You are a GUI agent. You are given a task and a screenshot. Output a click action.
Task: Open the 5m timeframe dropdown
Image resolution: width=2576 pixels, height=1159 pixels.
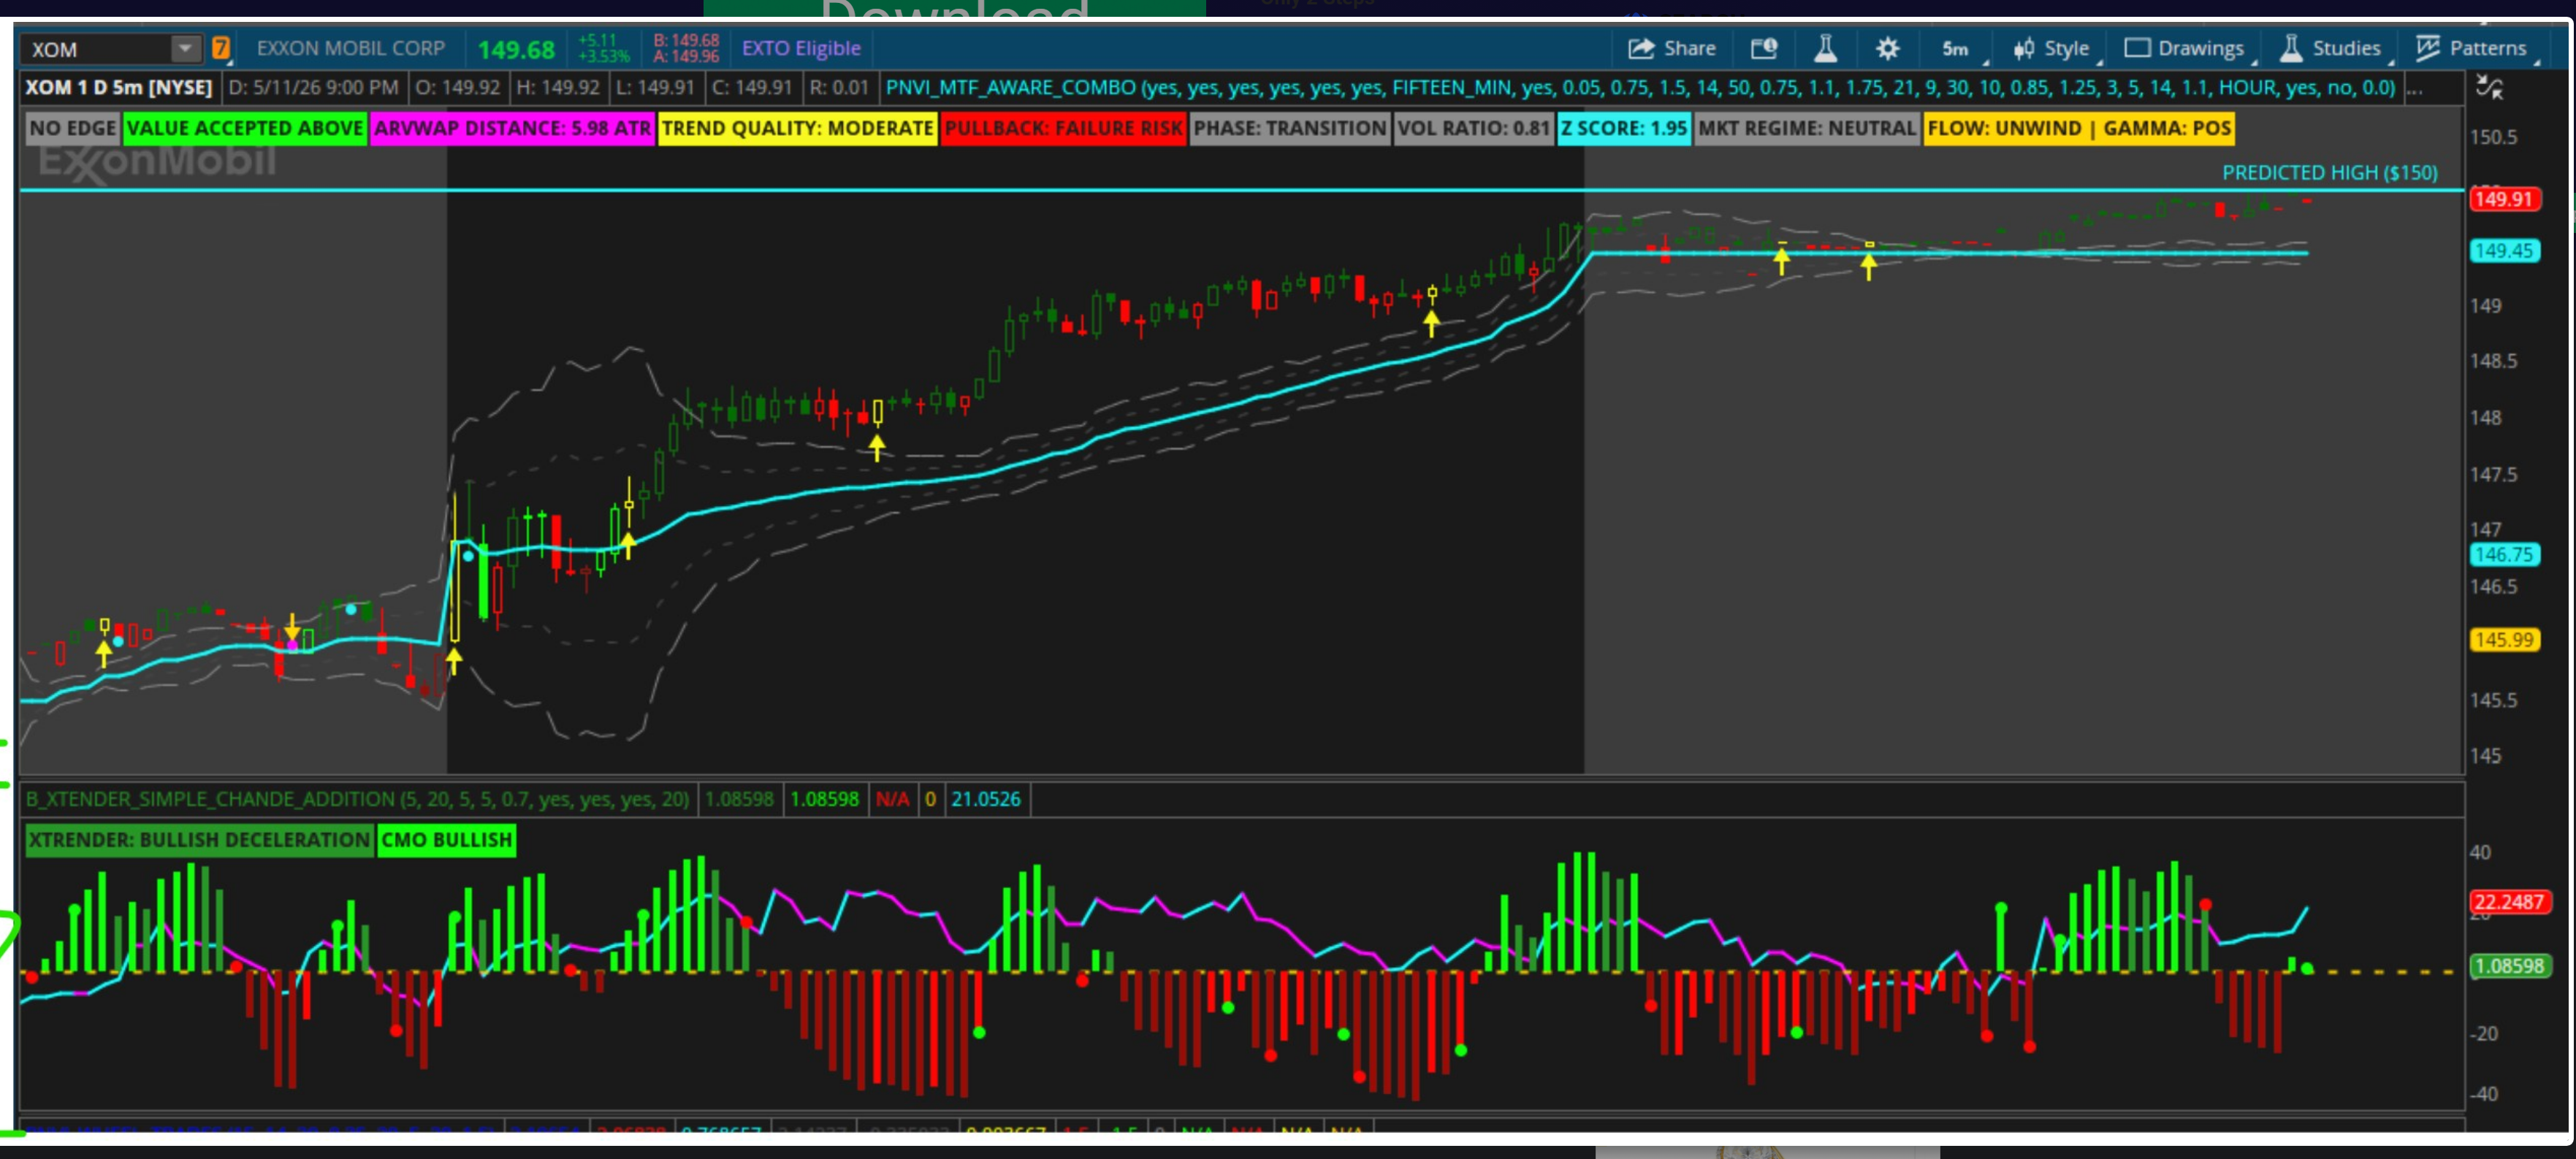coord(1959,48)
